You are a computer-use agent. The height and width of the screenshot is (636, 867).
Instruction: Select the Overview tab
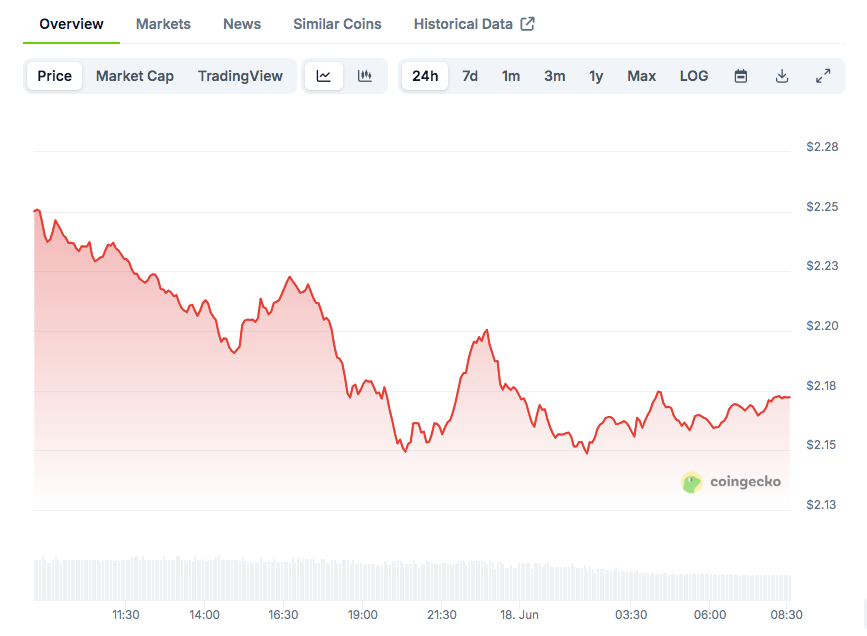pyautogui.click(x=71, y=24)
